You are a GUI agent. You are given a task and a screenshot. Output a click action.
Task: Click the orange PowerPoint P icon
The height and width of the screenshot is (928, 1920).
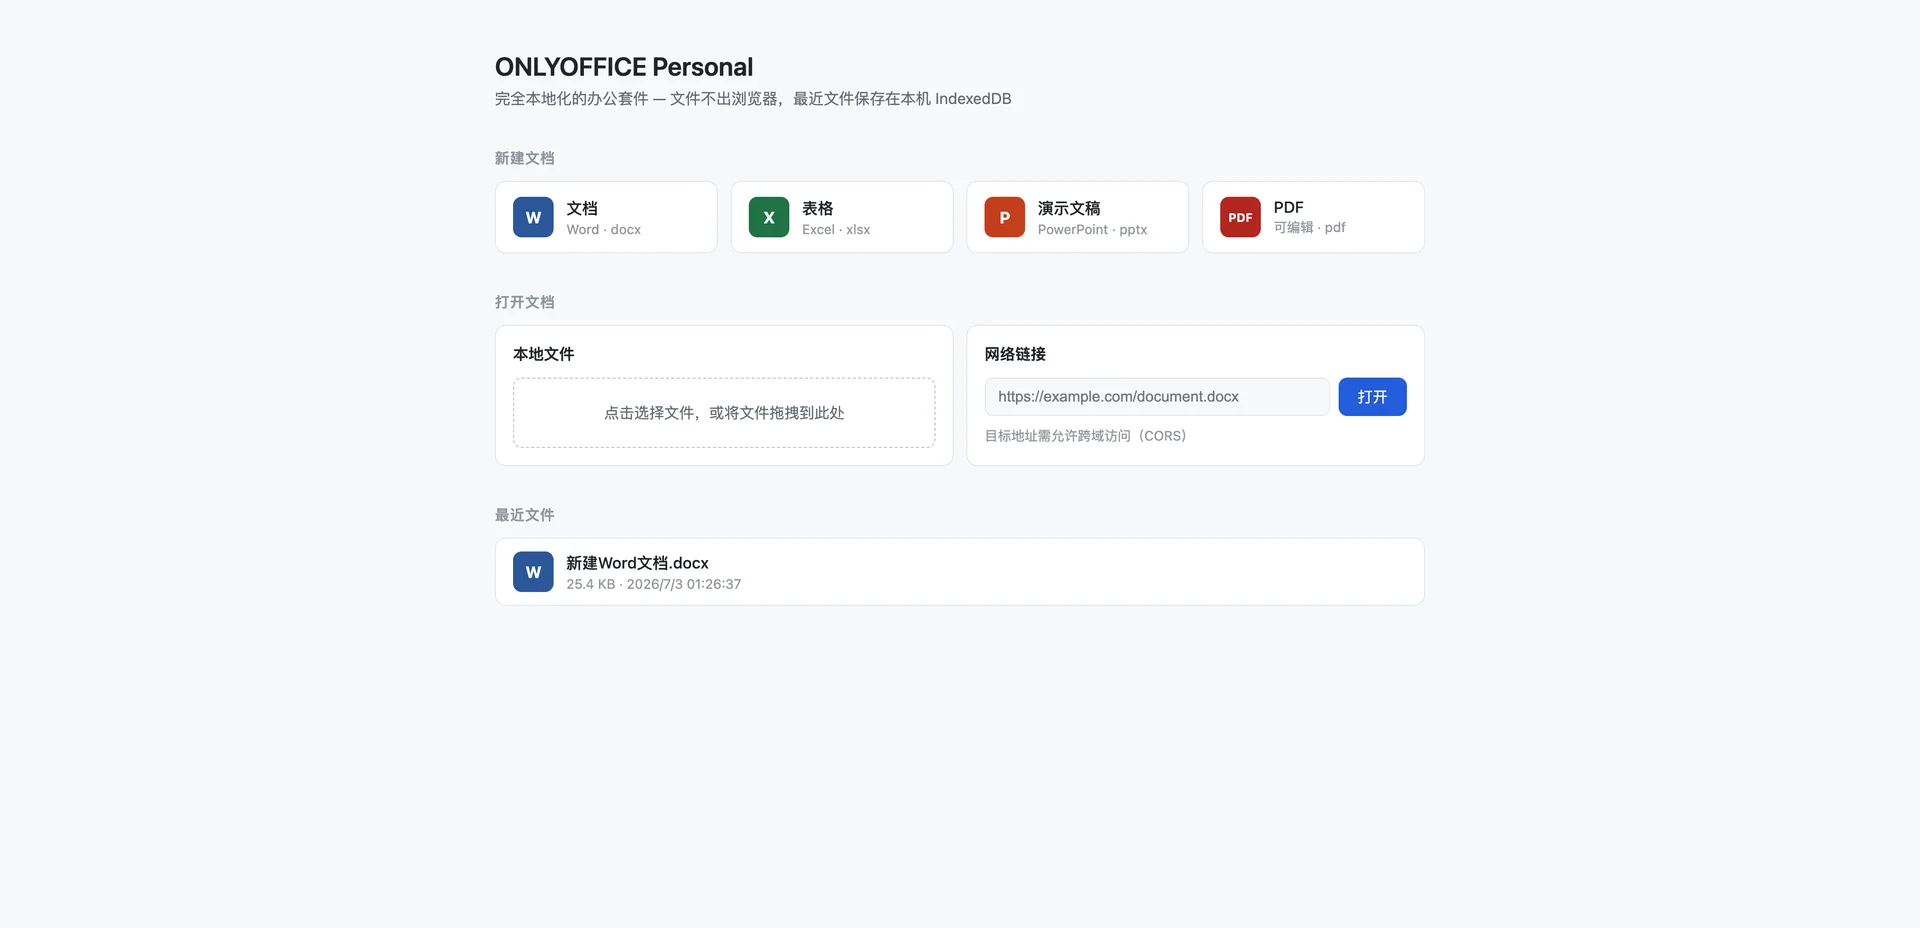coord(1004,217)
